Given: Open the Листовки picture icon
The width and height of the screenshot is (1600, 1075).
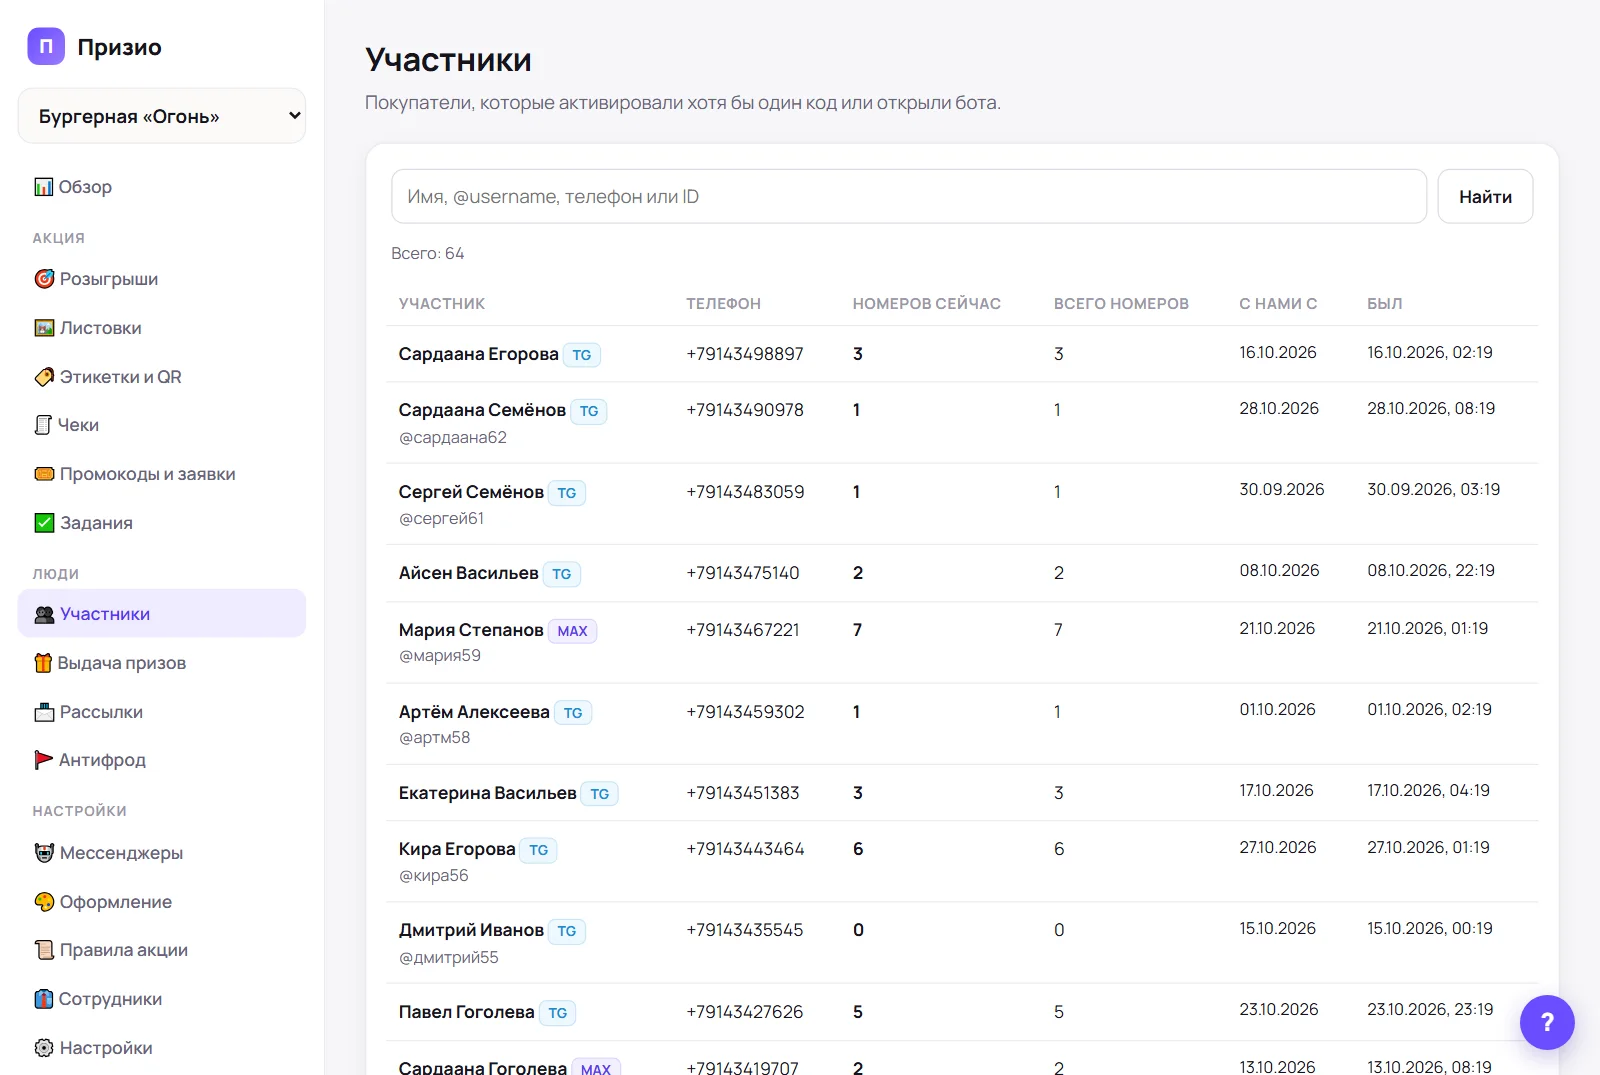Looking at the screenshot, I should [x=45, y=328].
